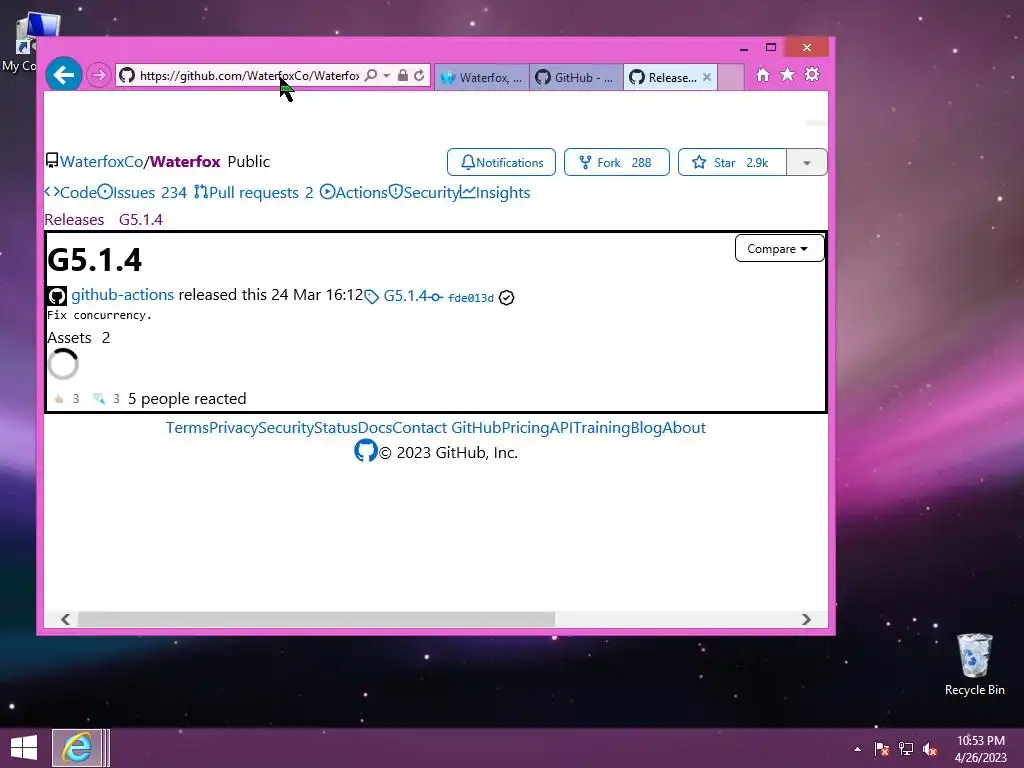Switch to the Waterfox browser tab
Viewport: 1024px width, 768px height.
tap(482, 78)
